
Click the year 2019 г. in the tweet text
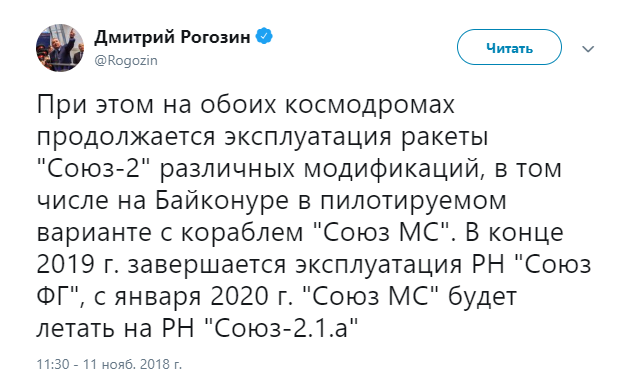[x=77, y=265]
